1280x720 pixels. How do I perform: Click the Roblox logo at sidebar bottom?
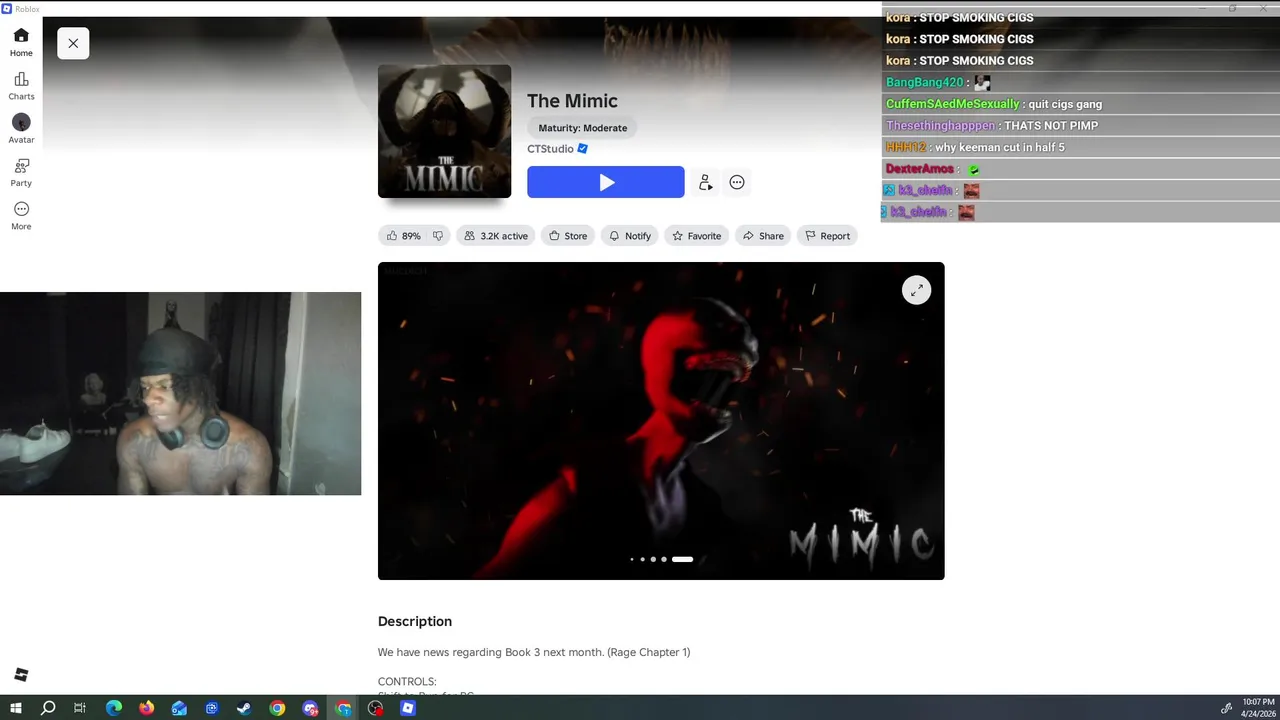[21, 675]
